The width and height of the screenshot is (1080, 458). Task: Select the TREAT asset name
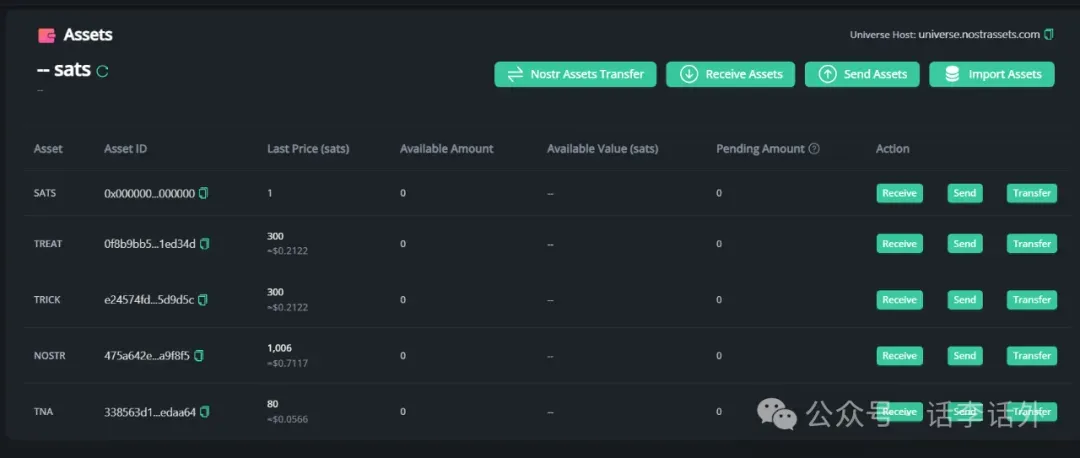pyautogui.click(x=47, y=244)
